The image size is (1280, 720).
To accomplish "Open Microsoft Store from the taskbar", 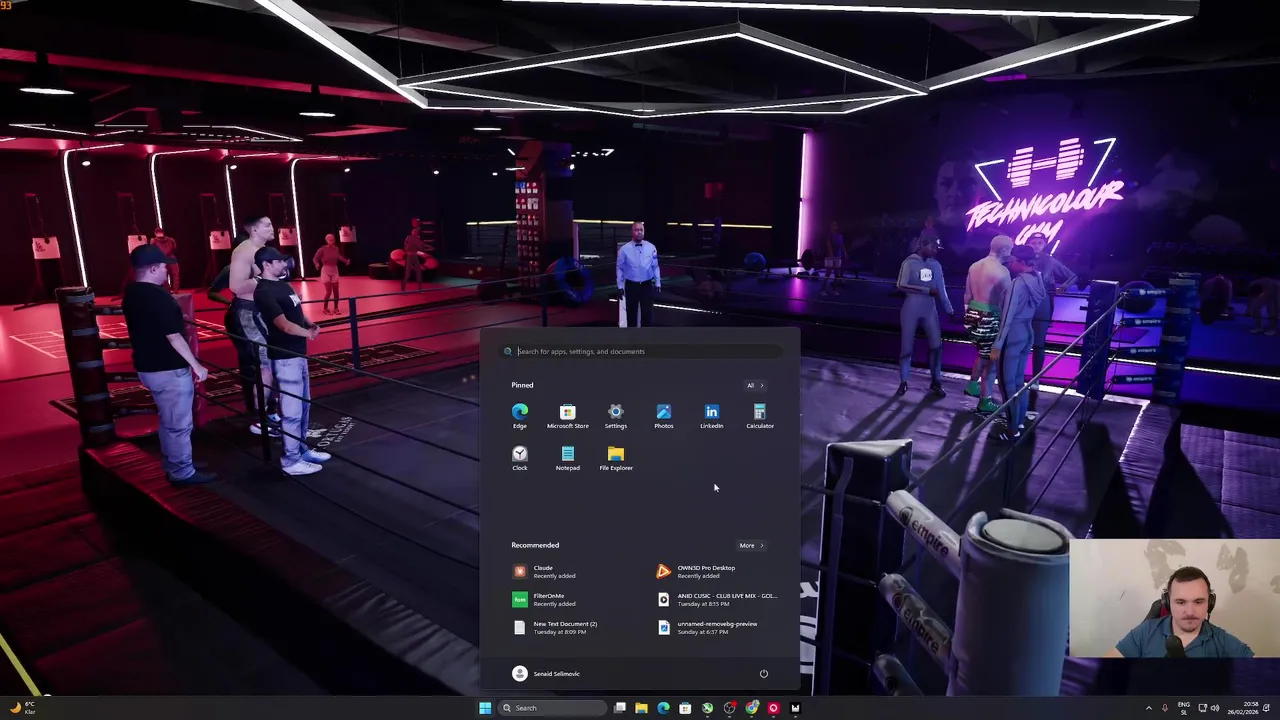I will [685, 708].
